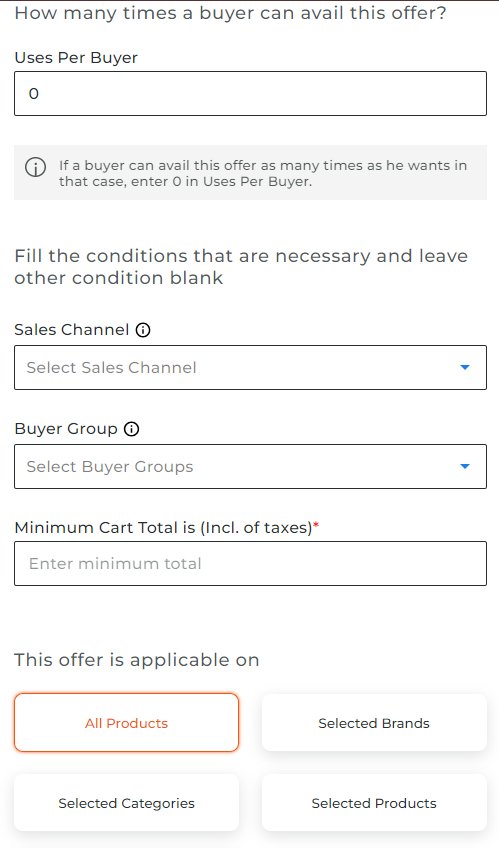Click the Uses Per Buyer label
Screen dimensions: 499x848
tap(76, 58)
